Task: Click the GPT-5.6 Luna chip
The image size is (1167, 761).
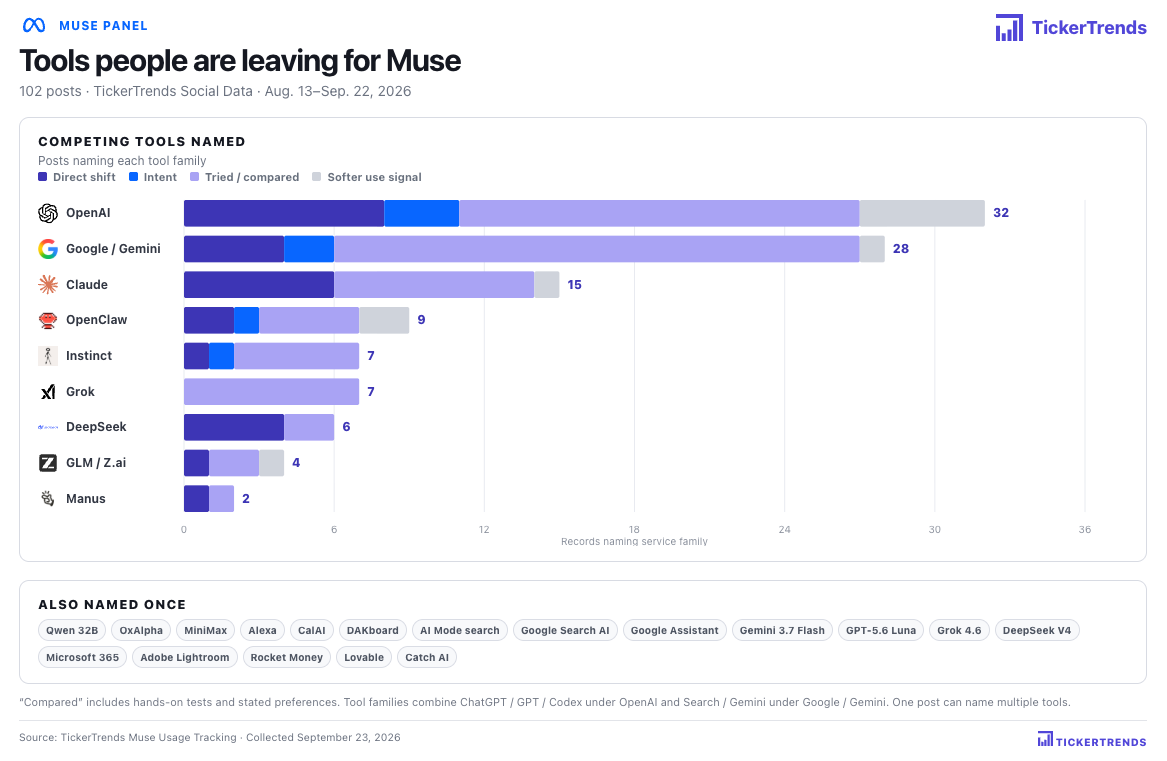Action: click(881, 631)
